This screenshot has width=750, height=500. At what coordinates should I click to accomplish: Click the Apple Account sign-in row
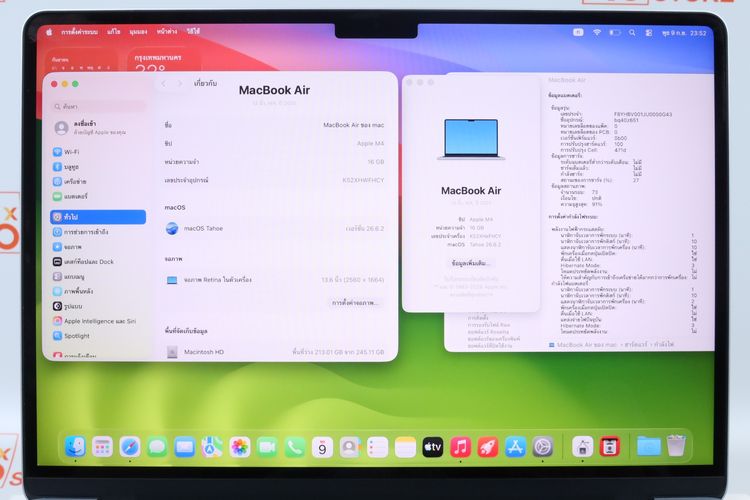(98, 127)
